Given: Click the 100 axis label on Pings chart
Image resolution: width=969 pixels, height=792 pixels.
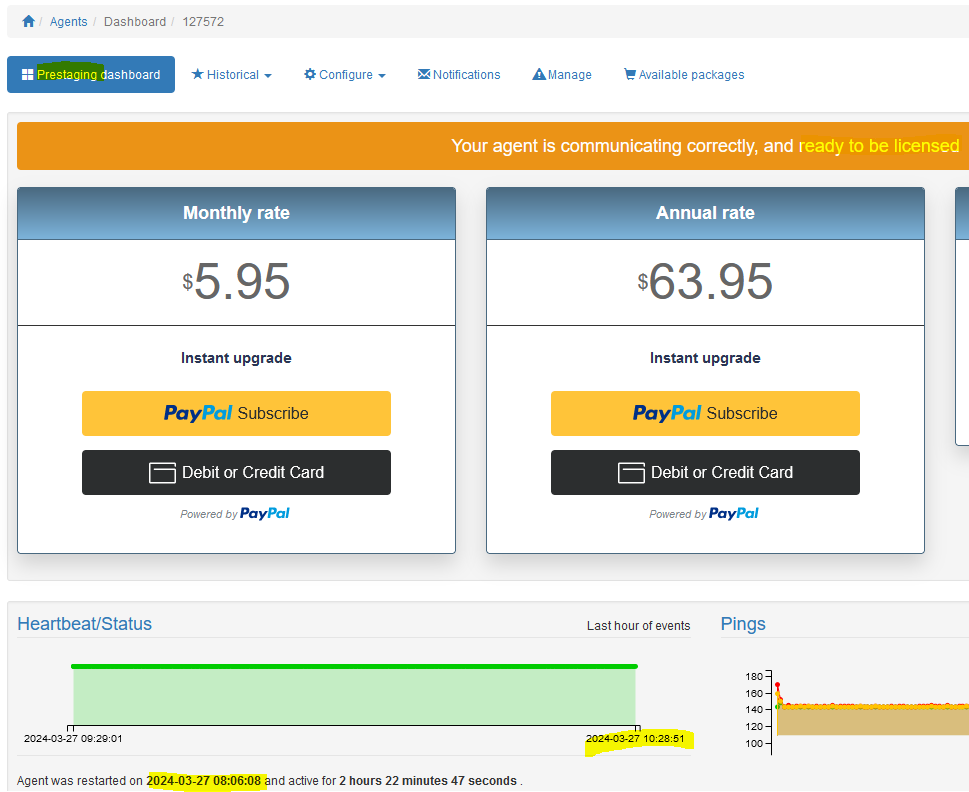Looking at the screenshot, I should pos(754,744).
